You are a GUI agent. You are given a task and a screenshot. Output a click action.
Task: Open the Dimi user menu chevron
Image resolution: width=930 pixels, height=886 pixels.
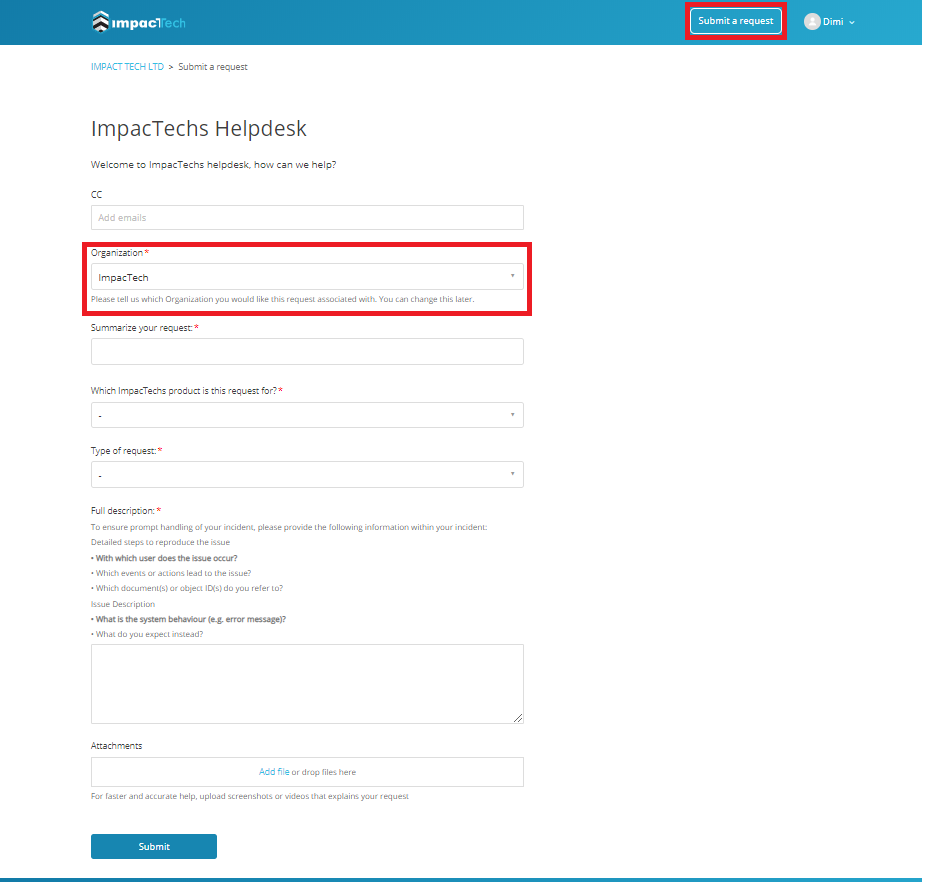(852, 23)
